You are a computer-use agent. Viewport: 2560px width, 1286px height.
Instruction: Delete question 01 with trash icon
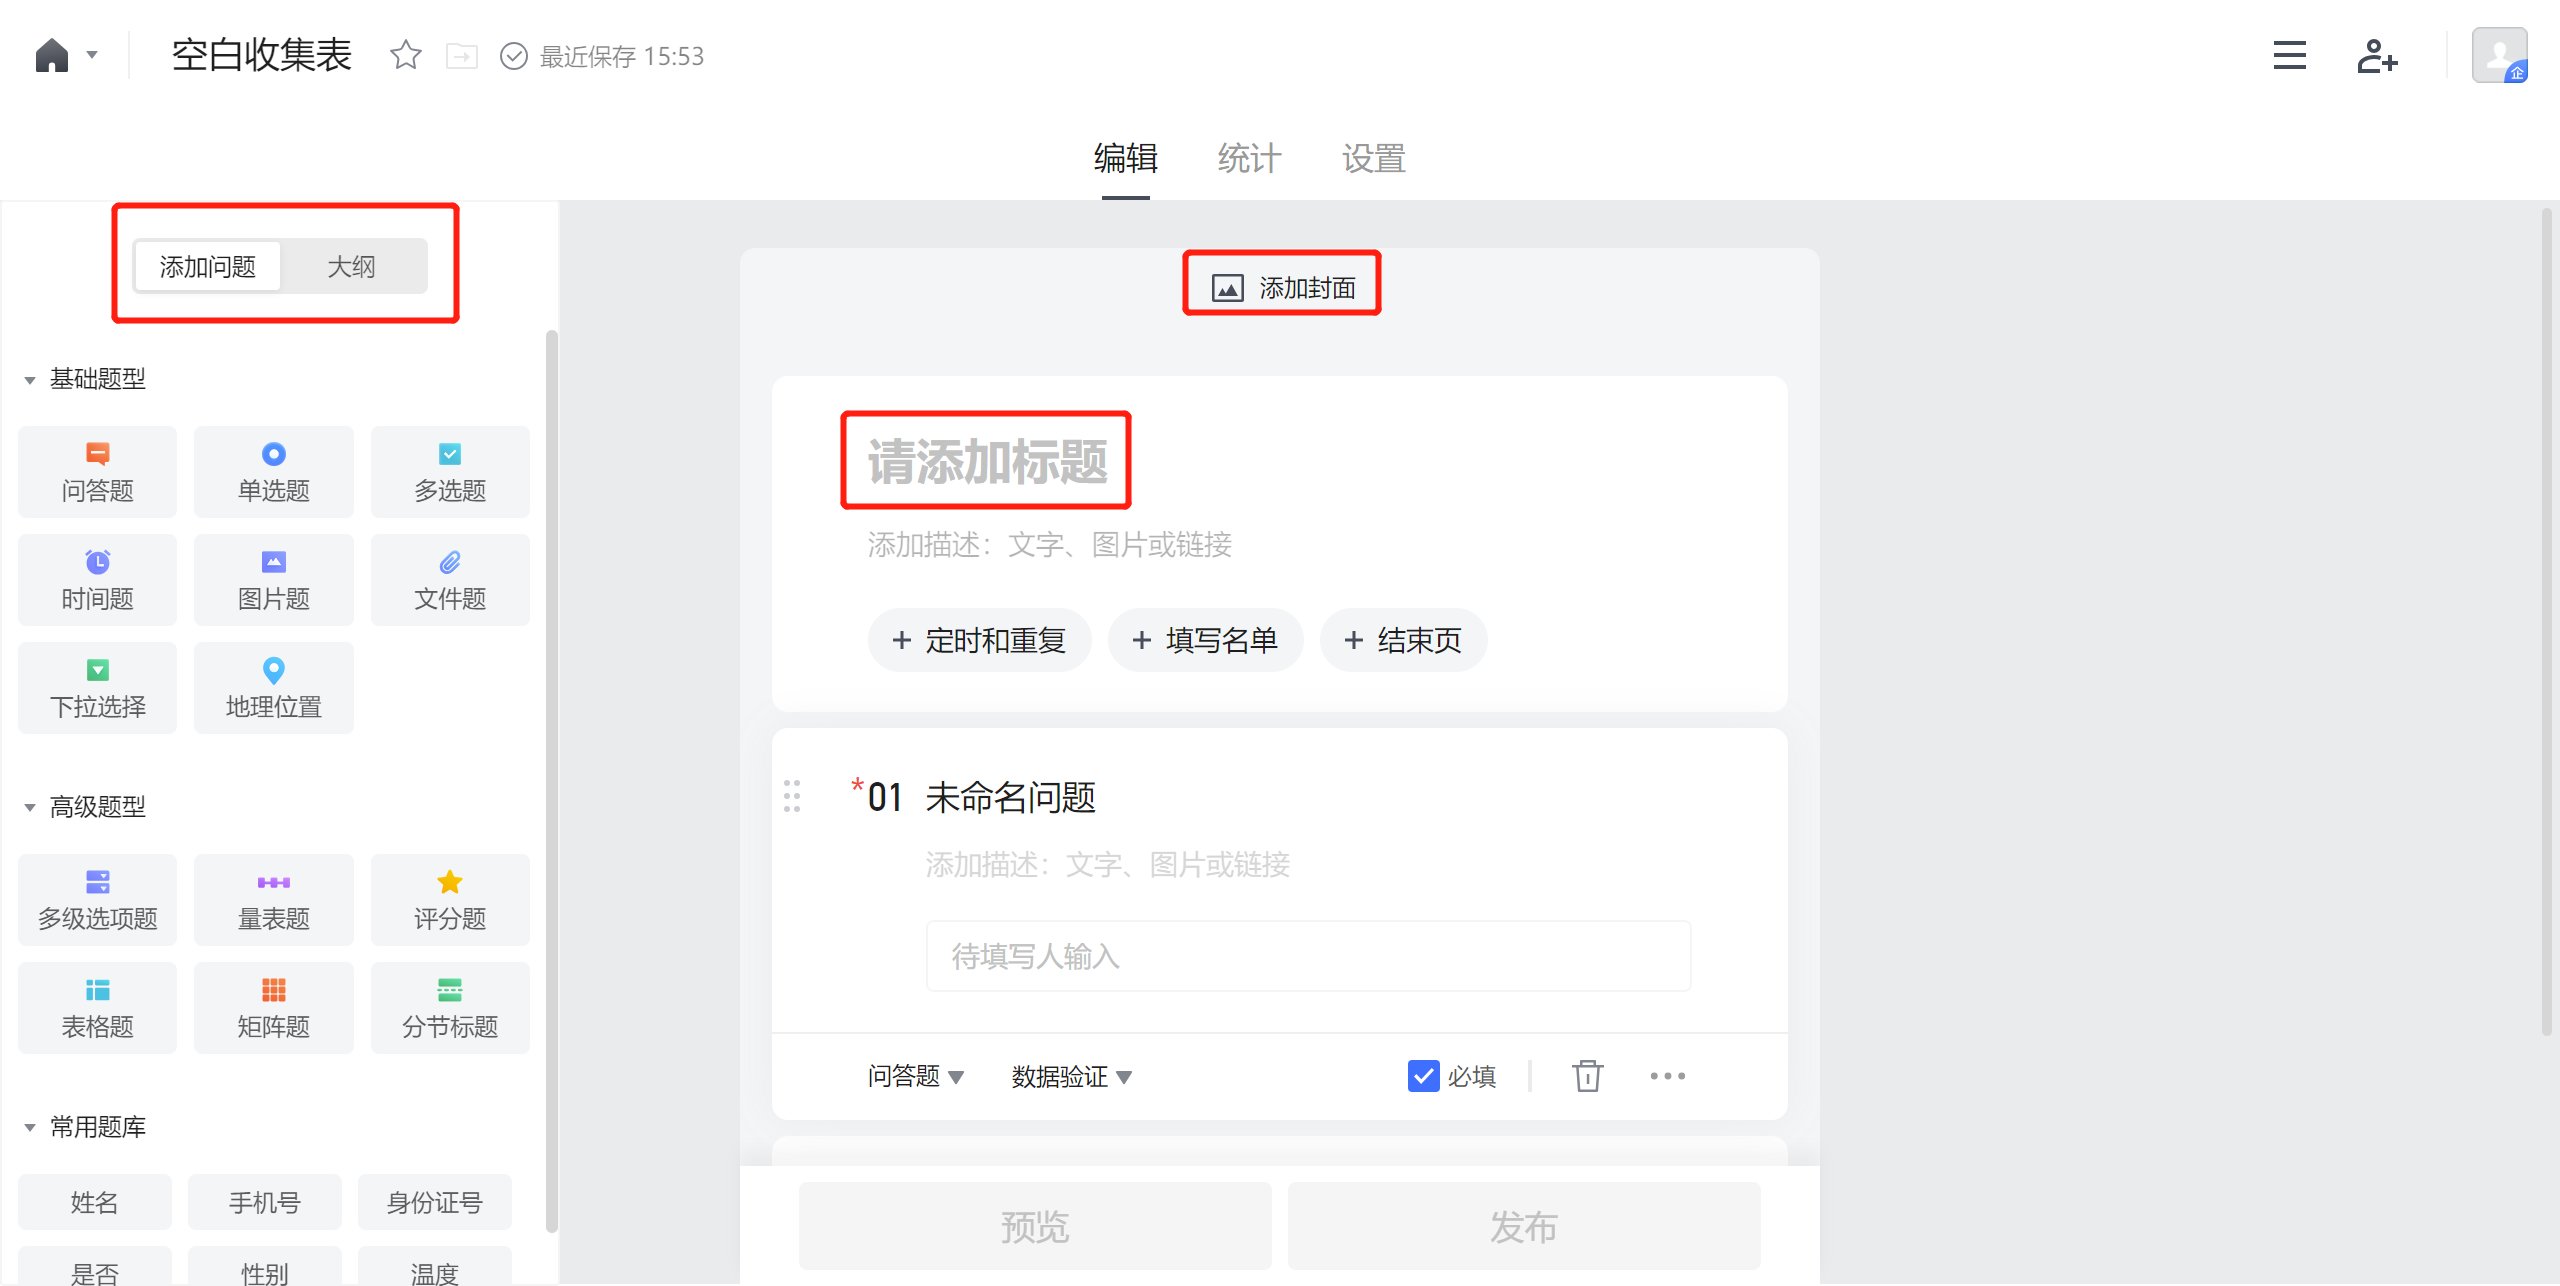pos(1587,1076)
